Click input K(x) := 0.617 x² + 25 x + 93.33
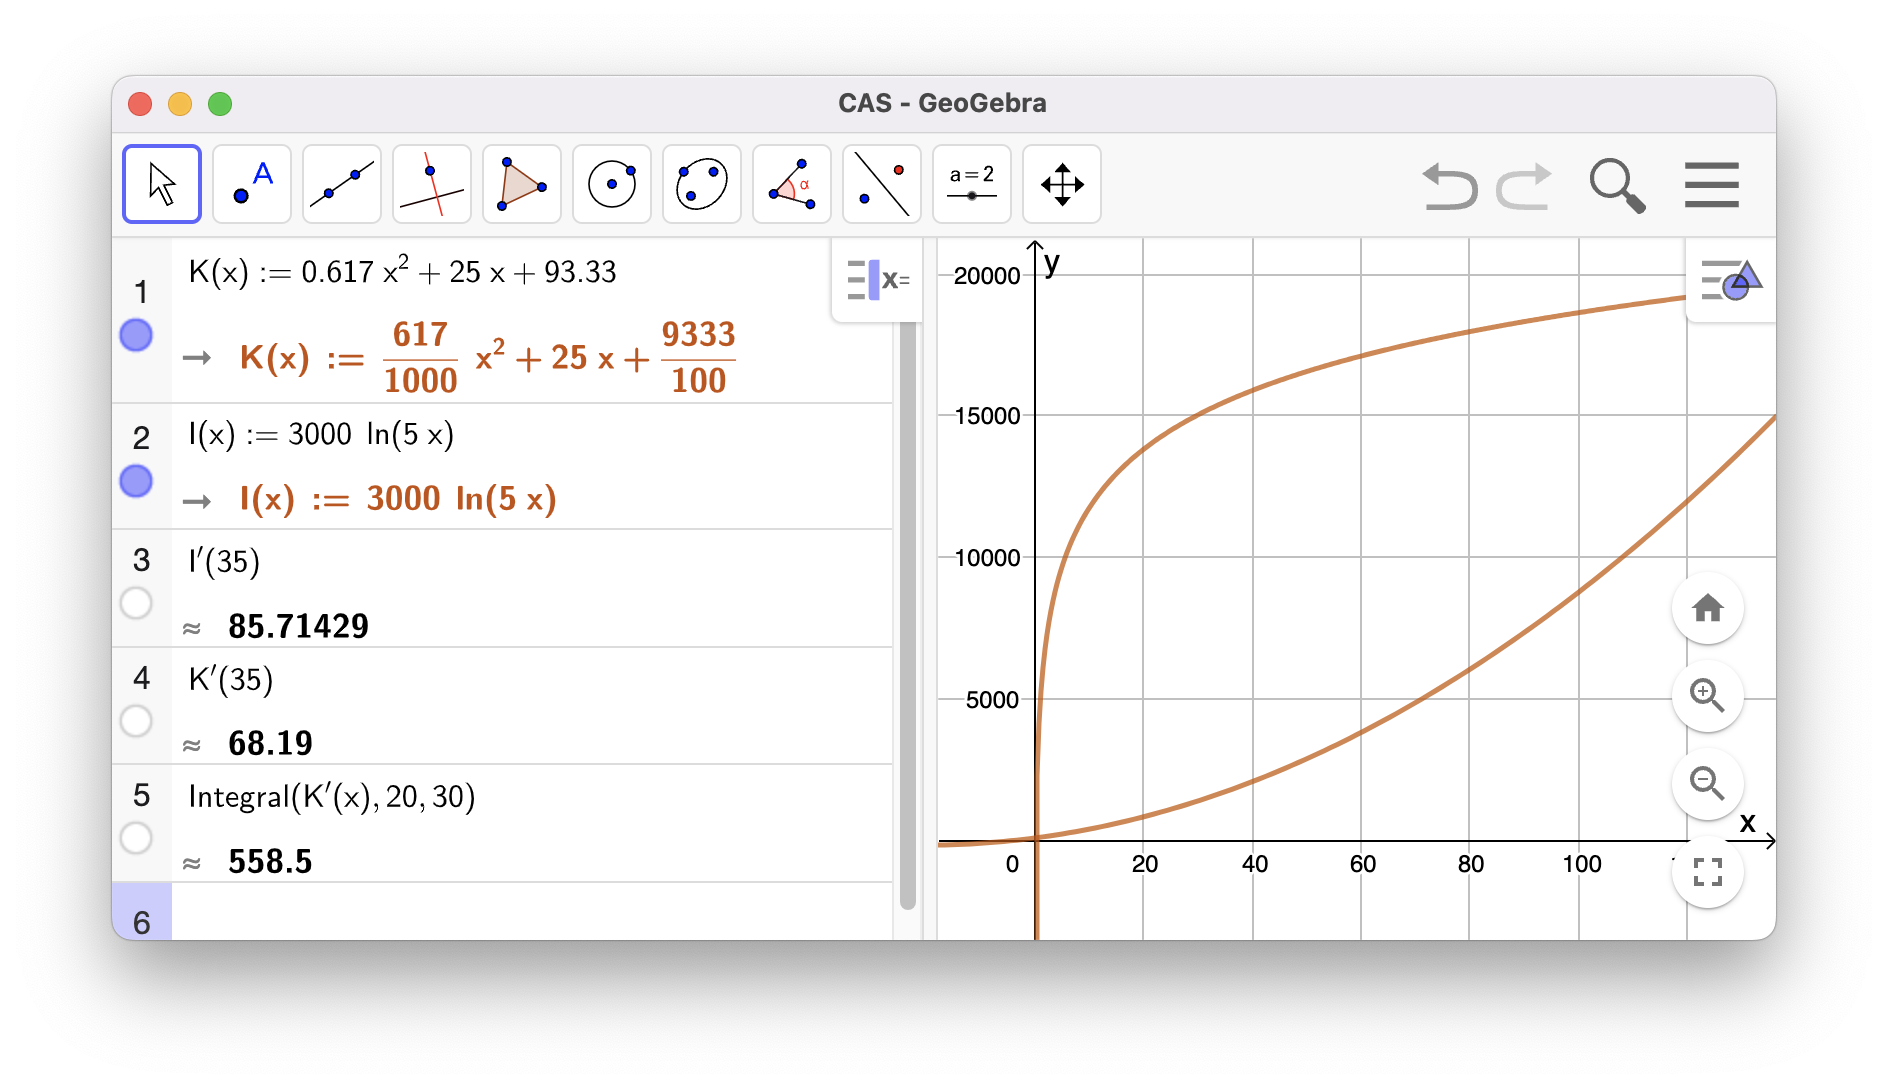 coord(402,272)
